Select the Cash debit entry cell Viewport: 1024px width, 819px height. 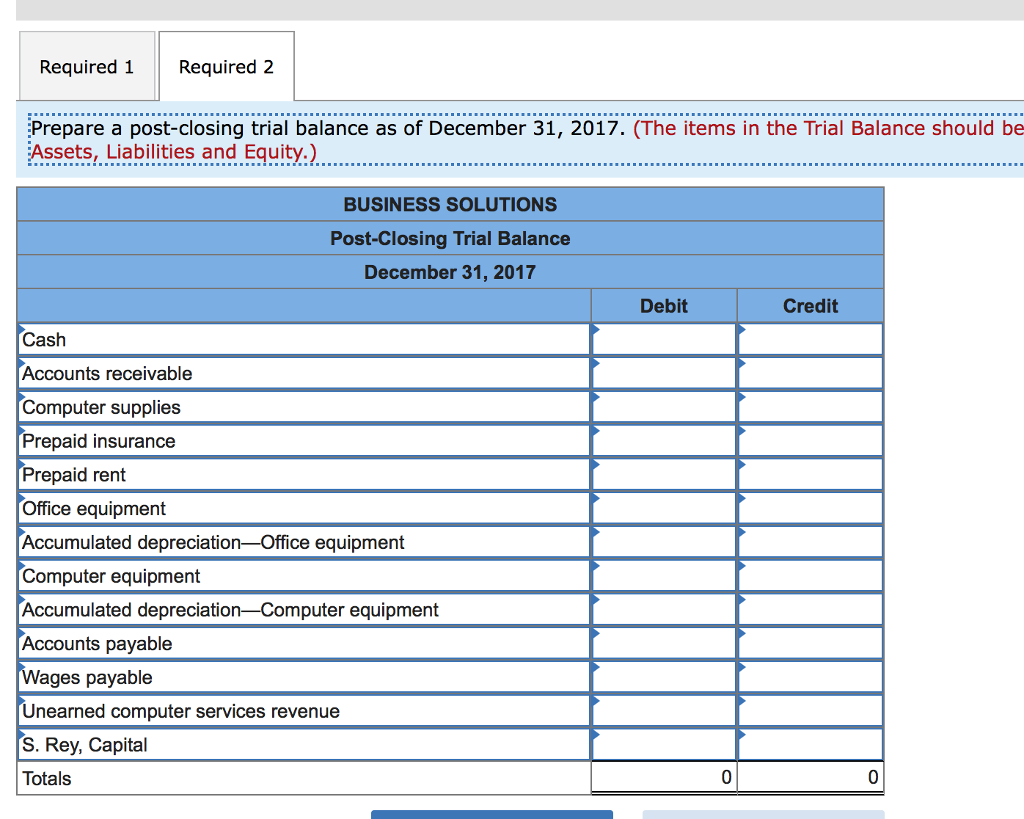click(x=663, y=339)
